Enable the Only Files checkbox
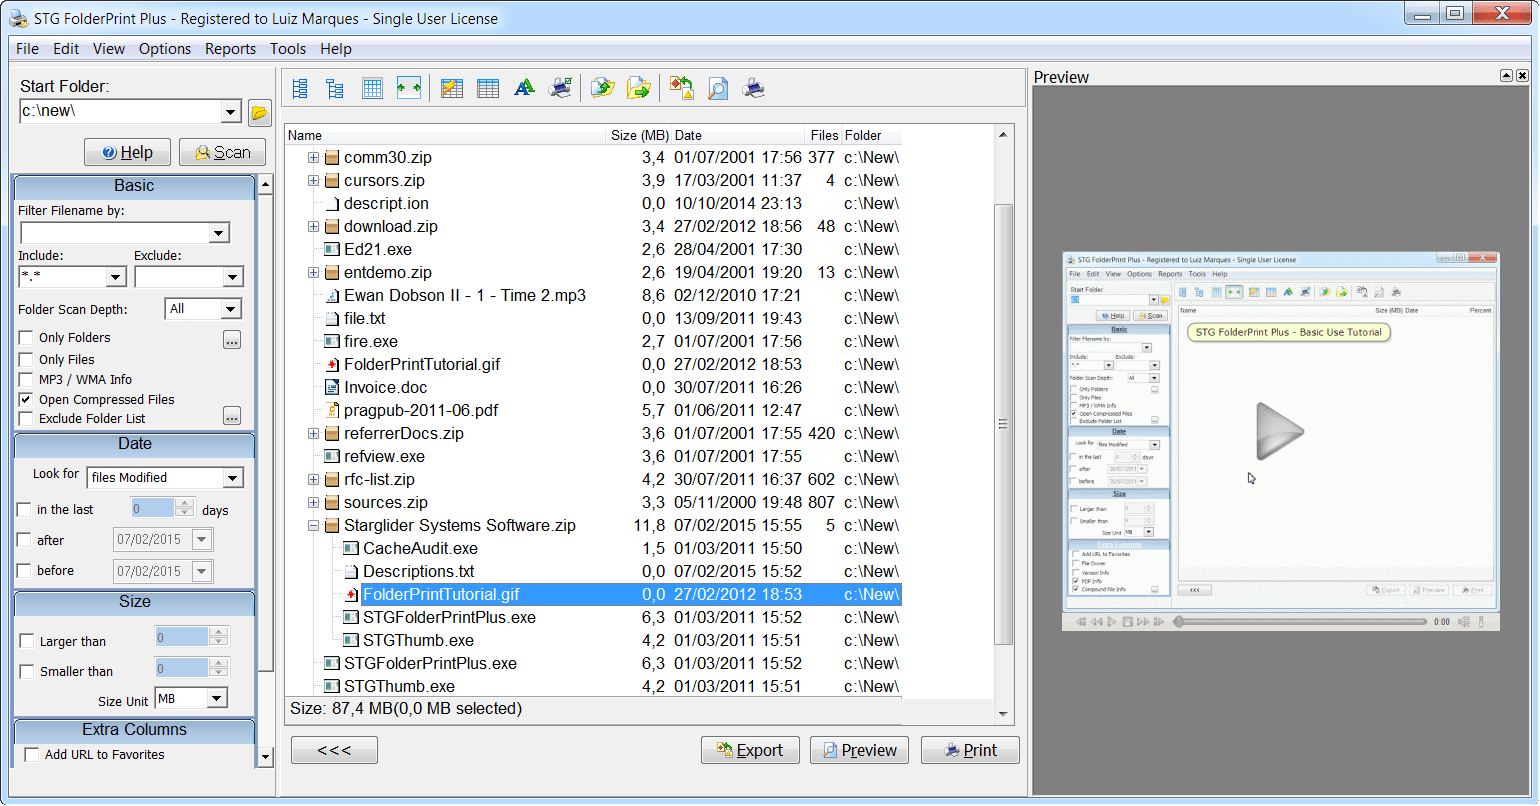Image resolution: width=1540 pixels, height=806 pixels. 27,359
